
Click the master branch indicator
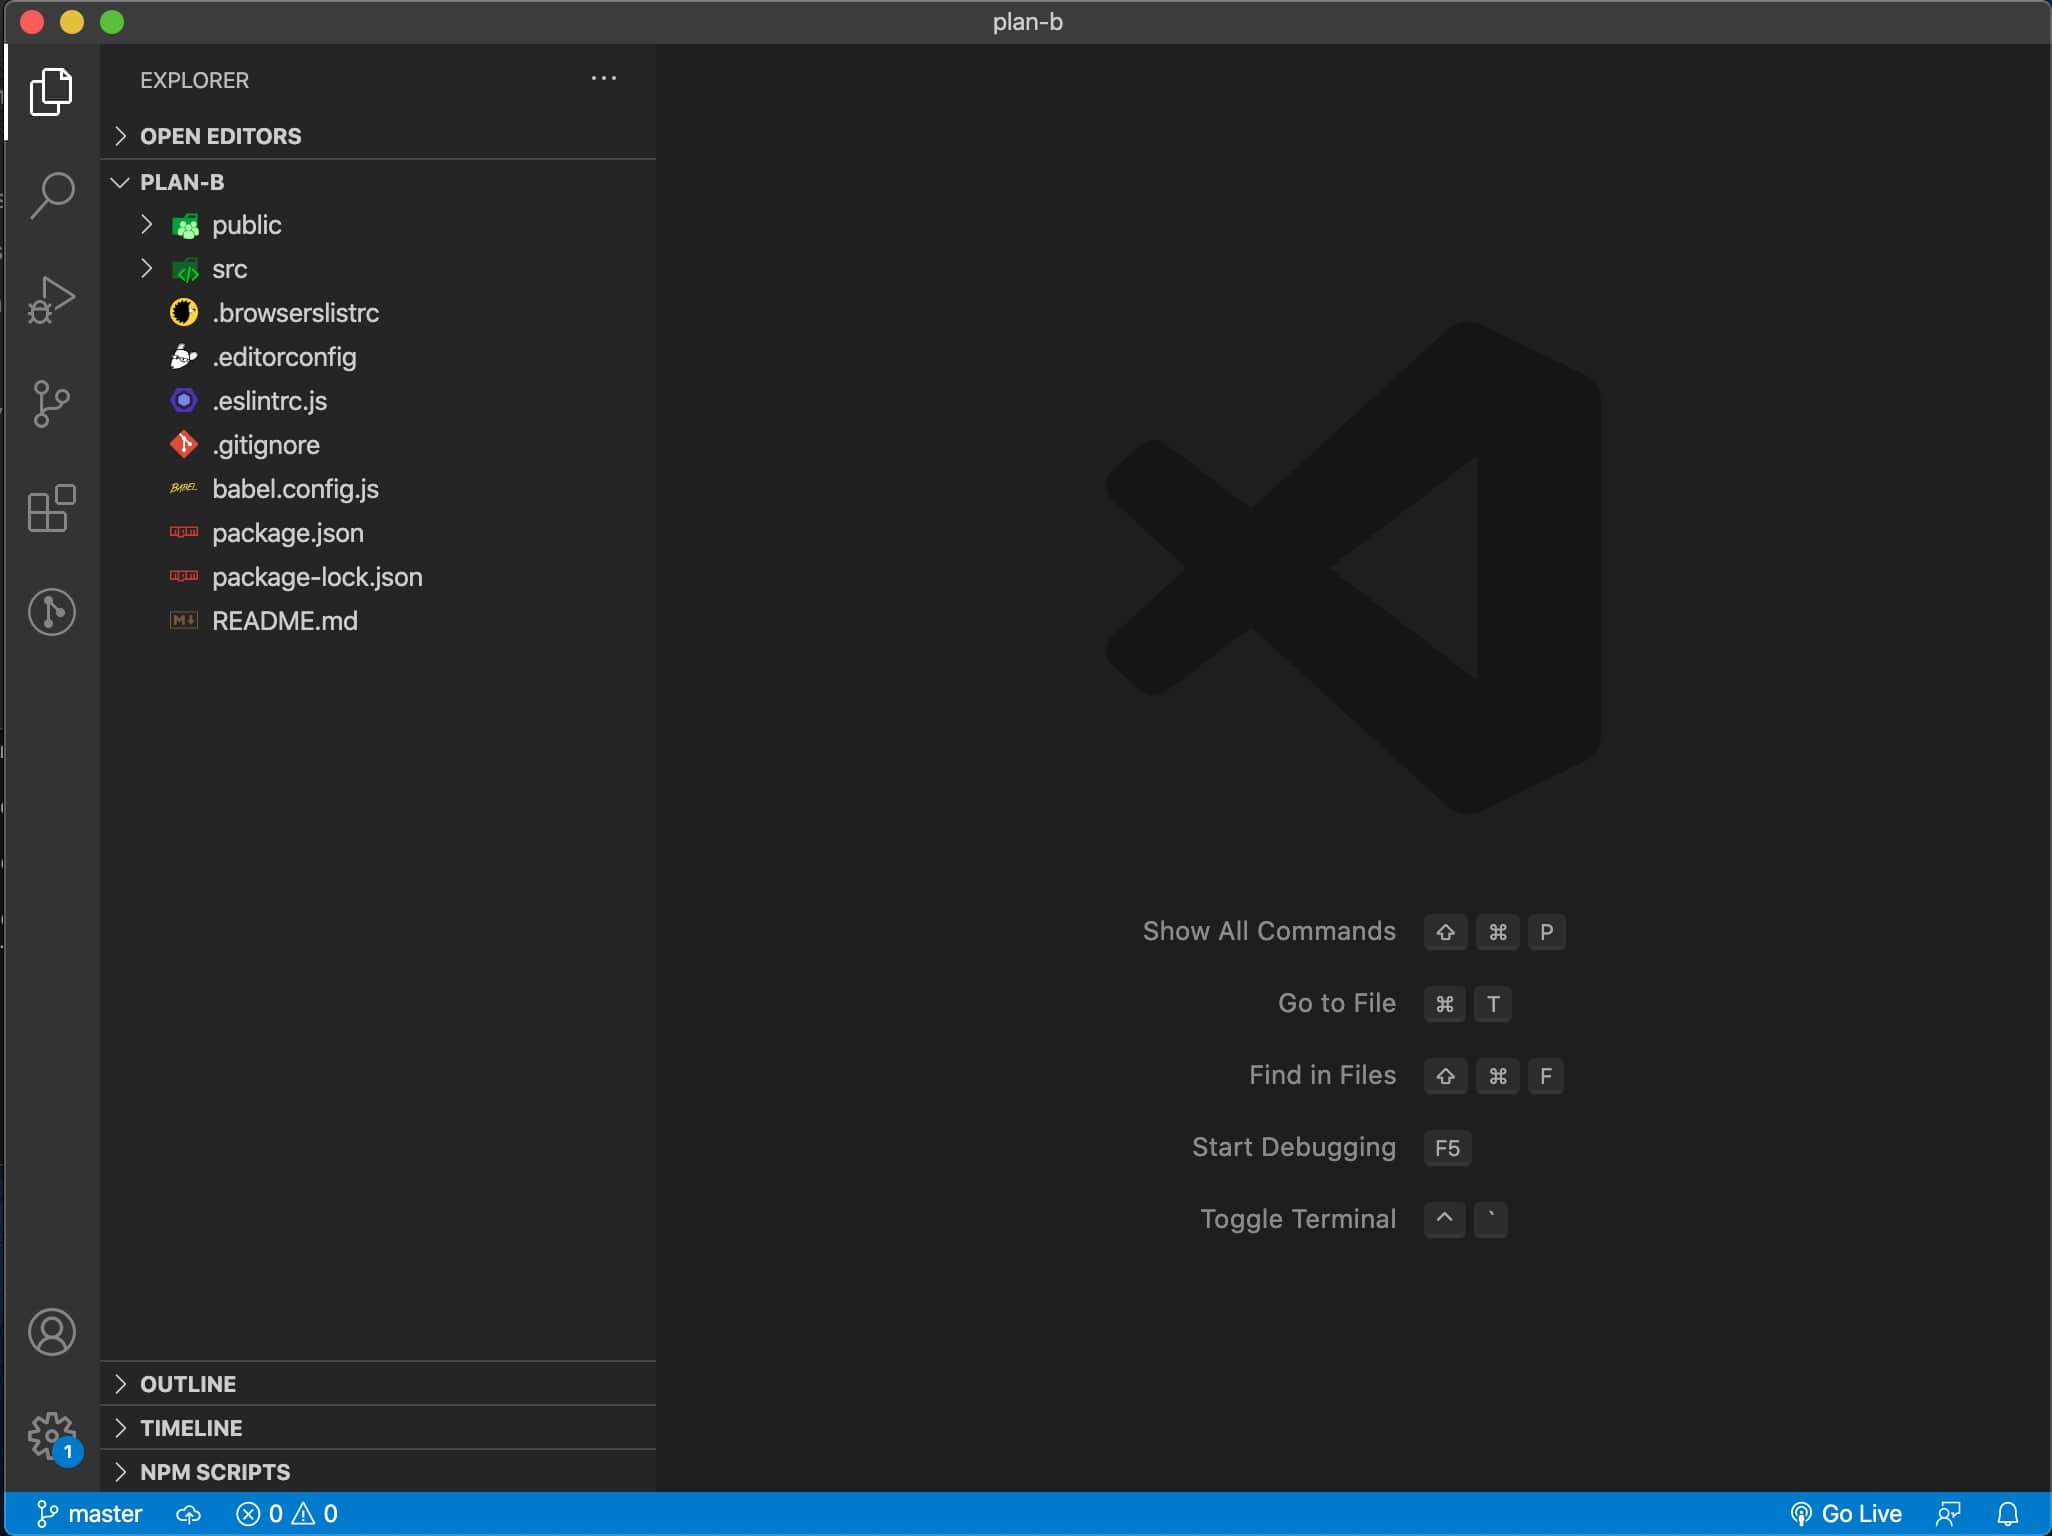click(x=90, y=1514)
